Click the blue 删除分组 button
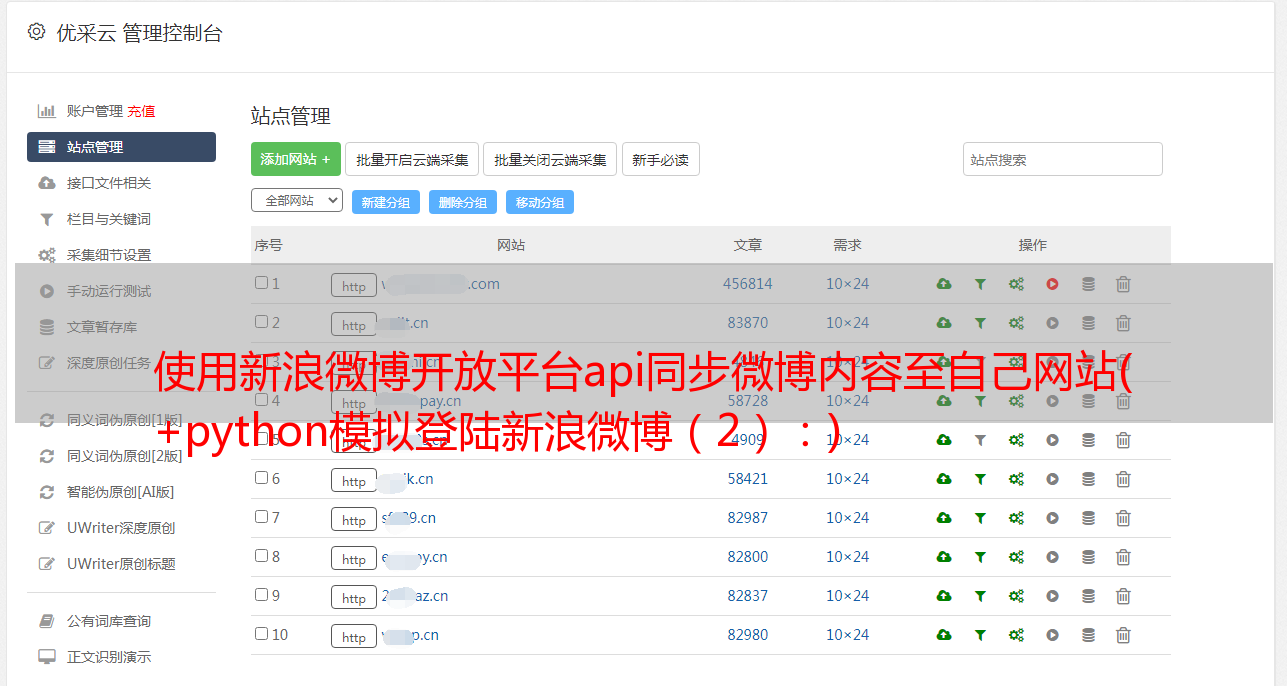This screenshot has width=1287, height=686. point(462,202)
